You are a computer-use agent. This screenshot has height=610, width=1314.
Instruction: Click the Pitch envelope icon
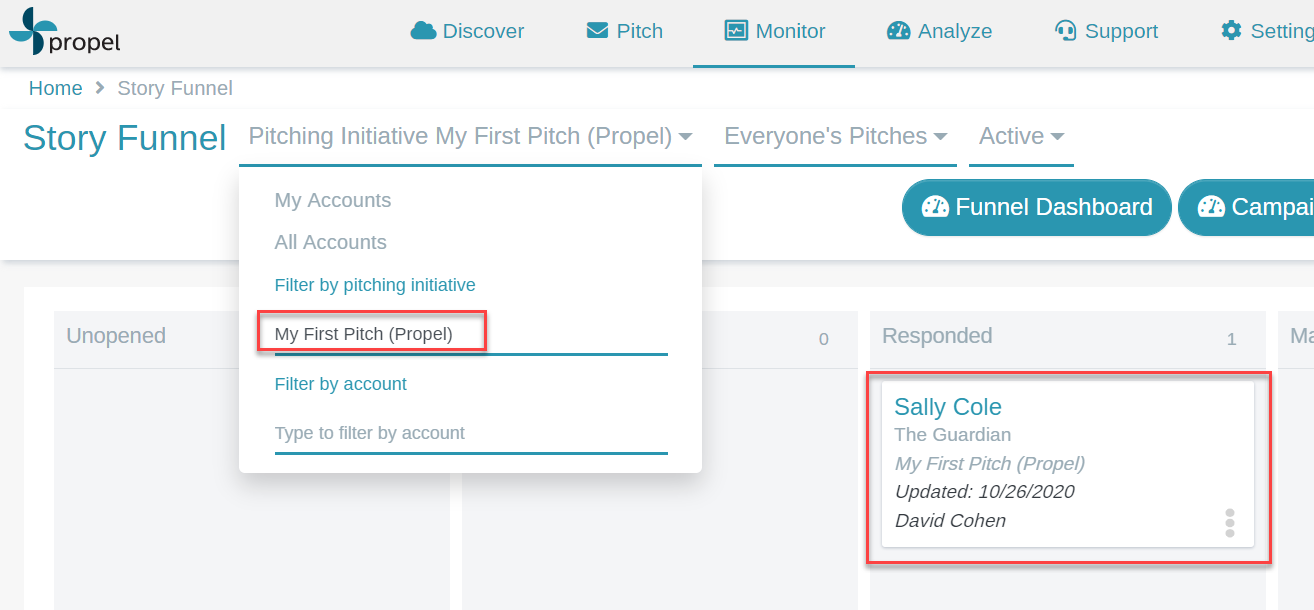click(597, 31)
